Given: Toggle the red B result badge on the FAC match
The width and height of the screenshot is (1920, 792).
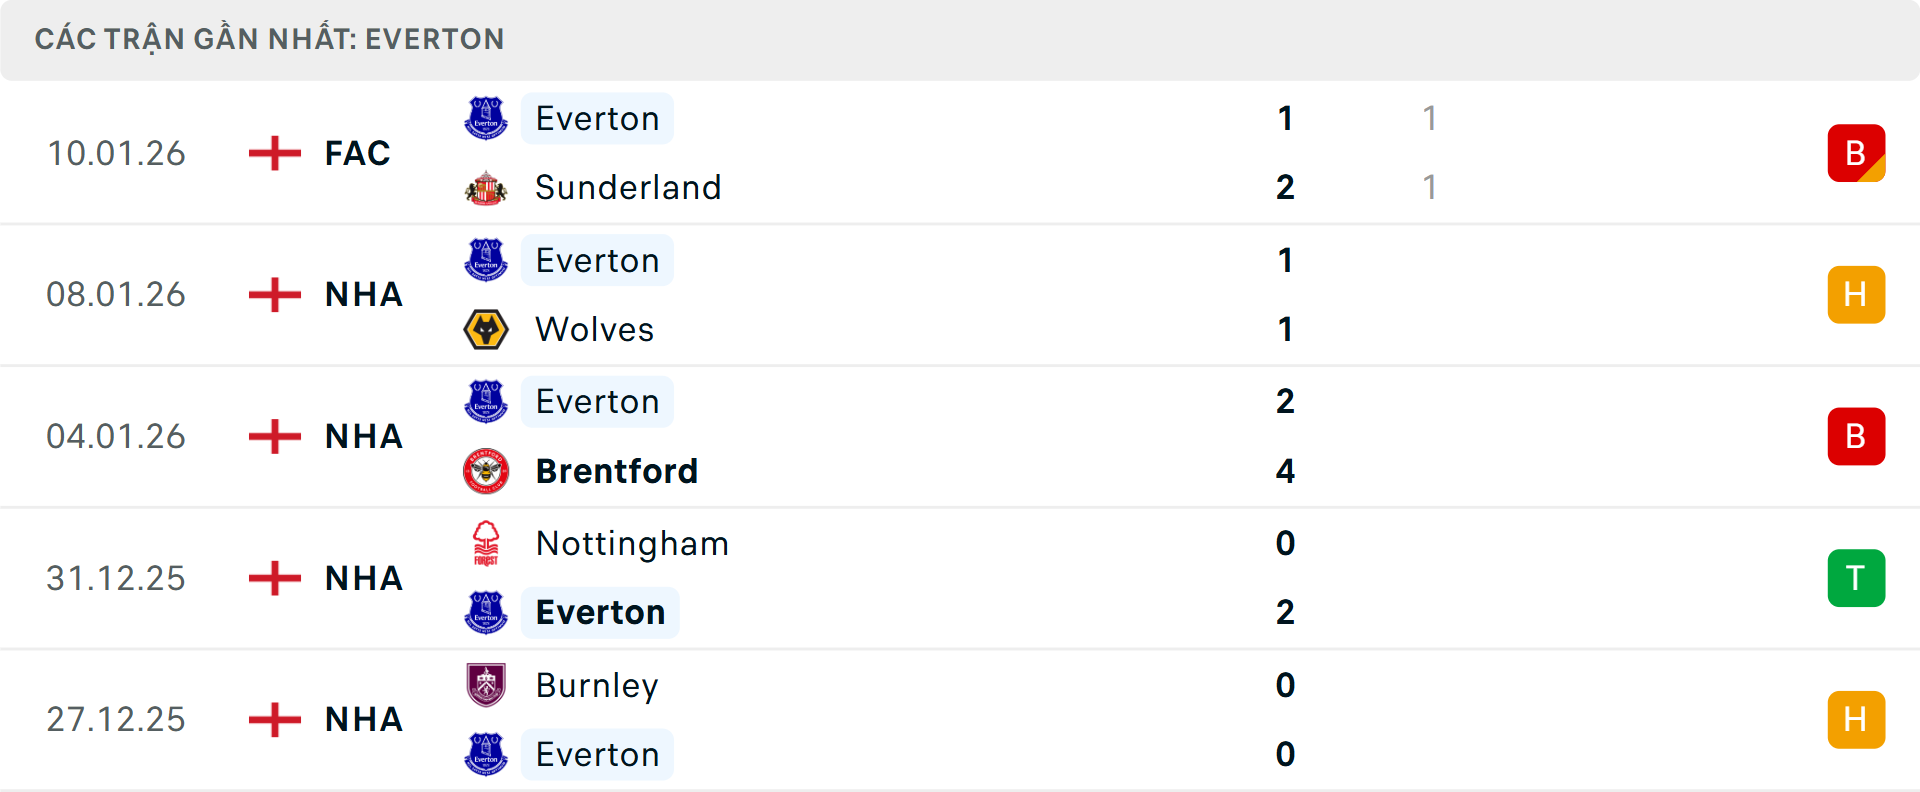Looking at the screenshot, I should [1857, 153].
